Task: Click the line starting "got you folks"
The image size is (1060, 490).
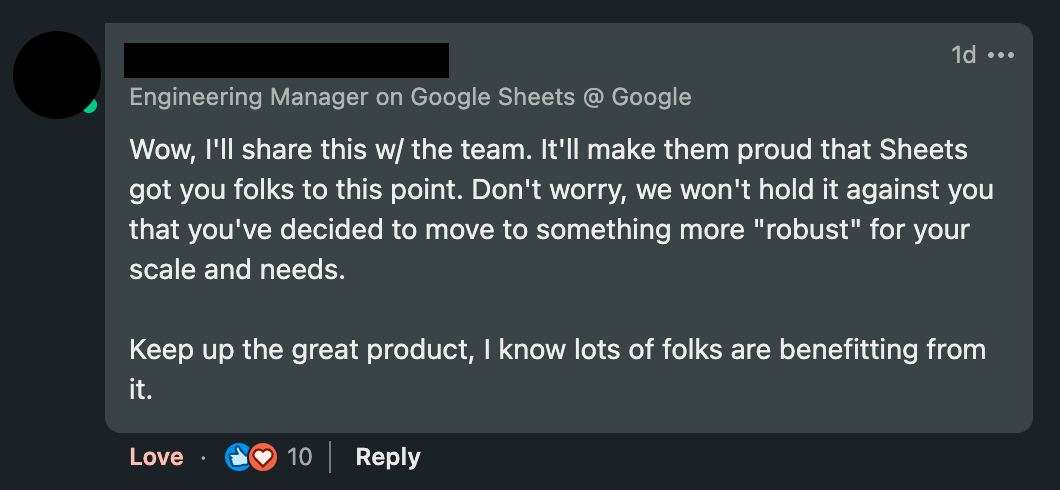Action: click(x=561, y=190)
